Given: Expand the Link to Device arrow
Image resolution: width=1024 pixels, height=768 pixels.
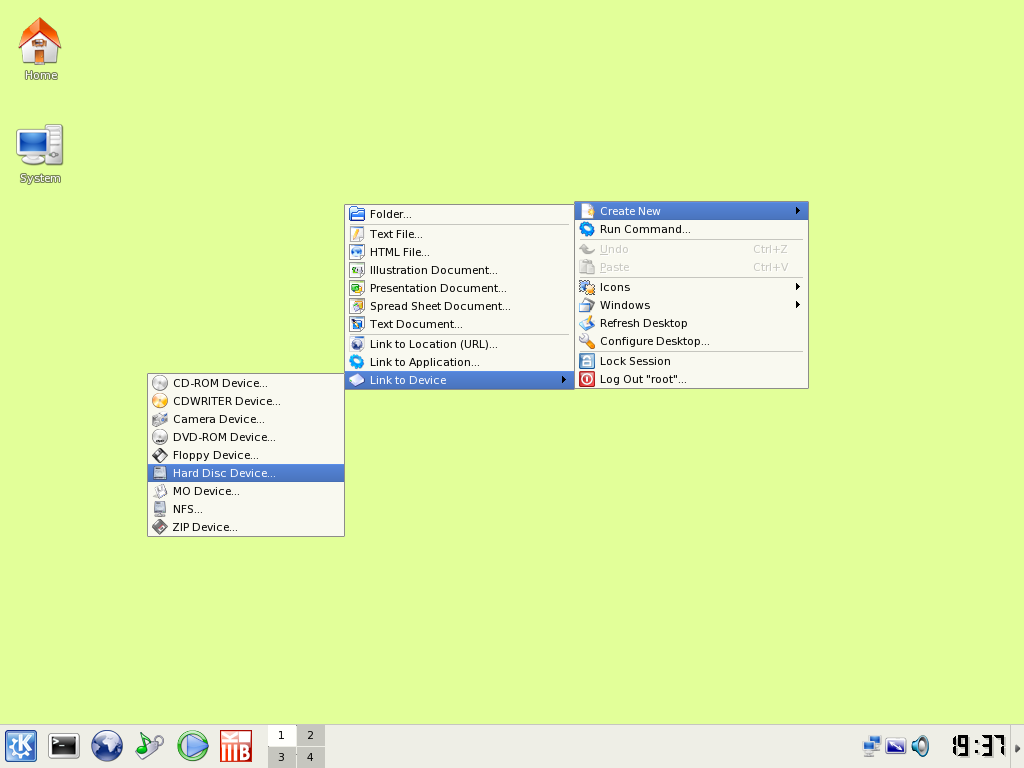Looking at the screenshot, I should pyautogui.click(x=564, y=380).
